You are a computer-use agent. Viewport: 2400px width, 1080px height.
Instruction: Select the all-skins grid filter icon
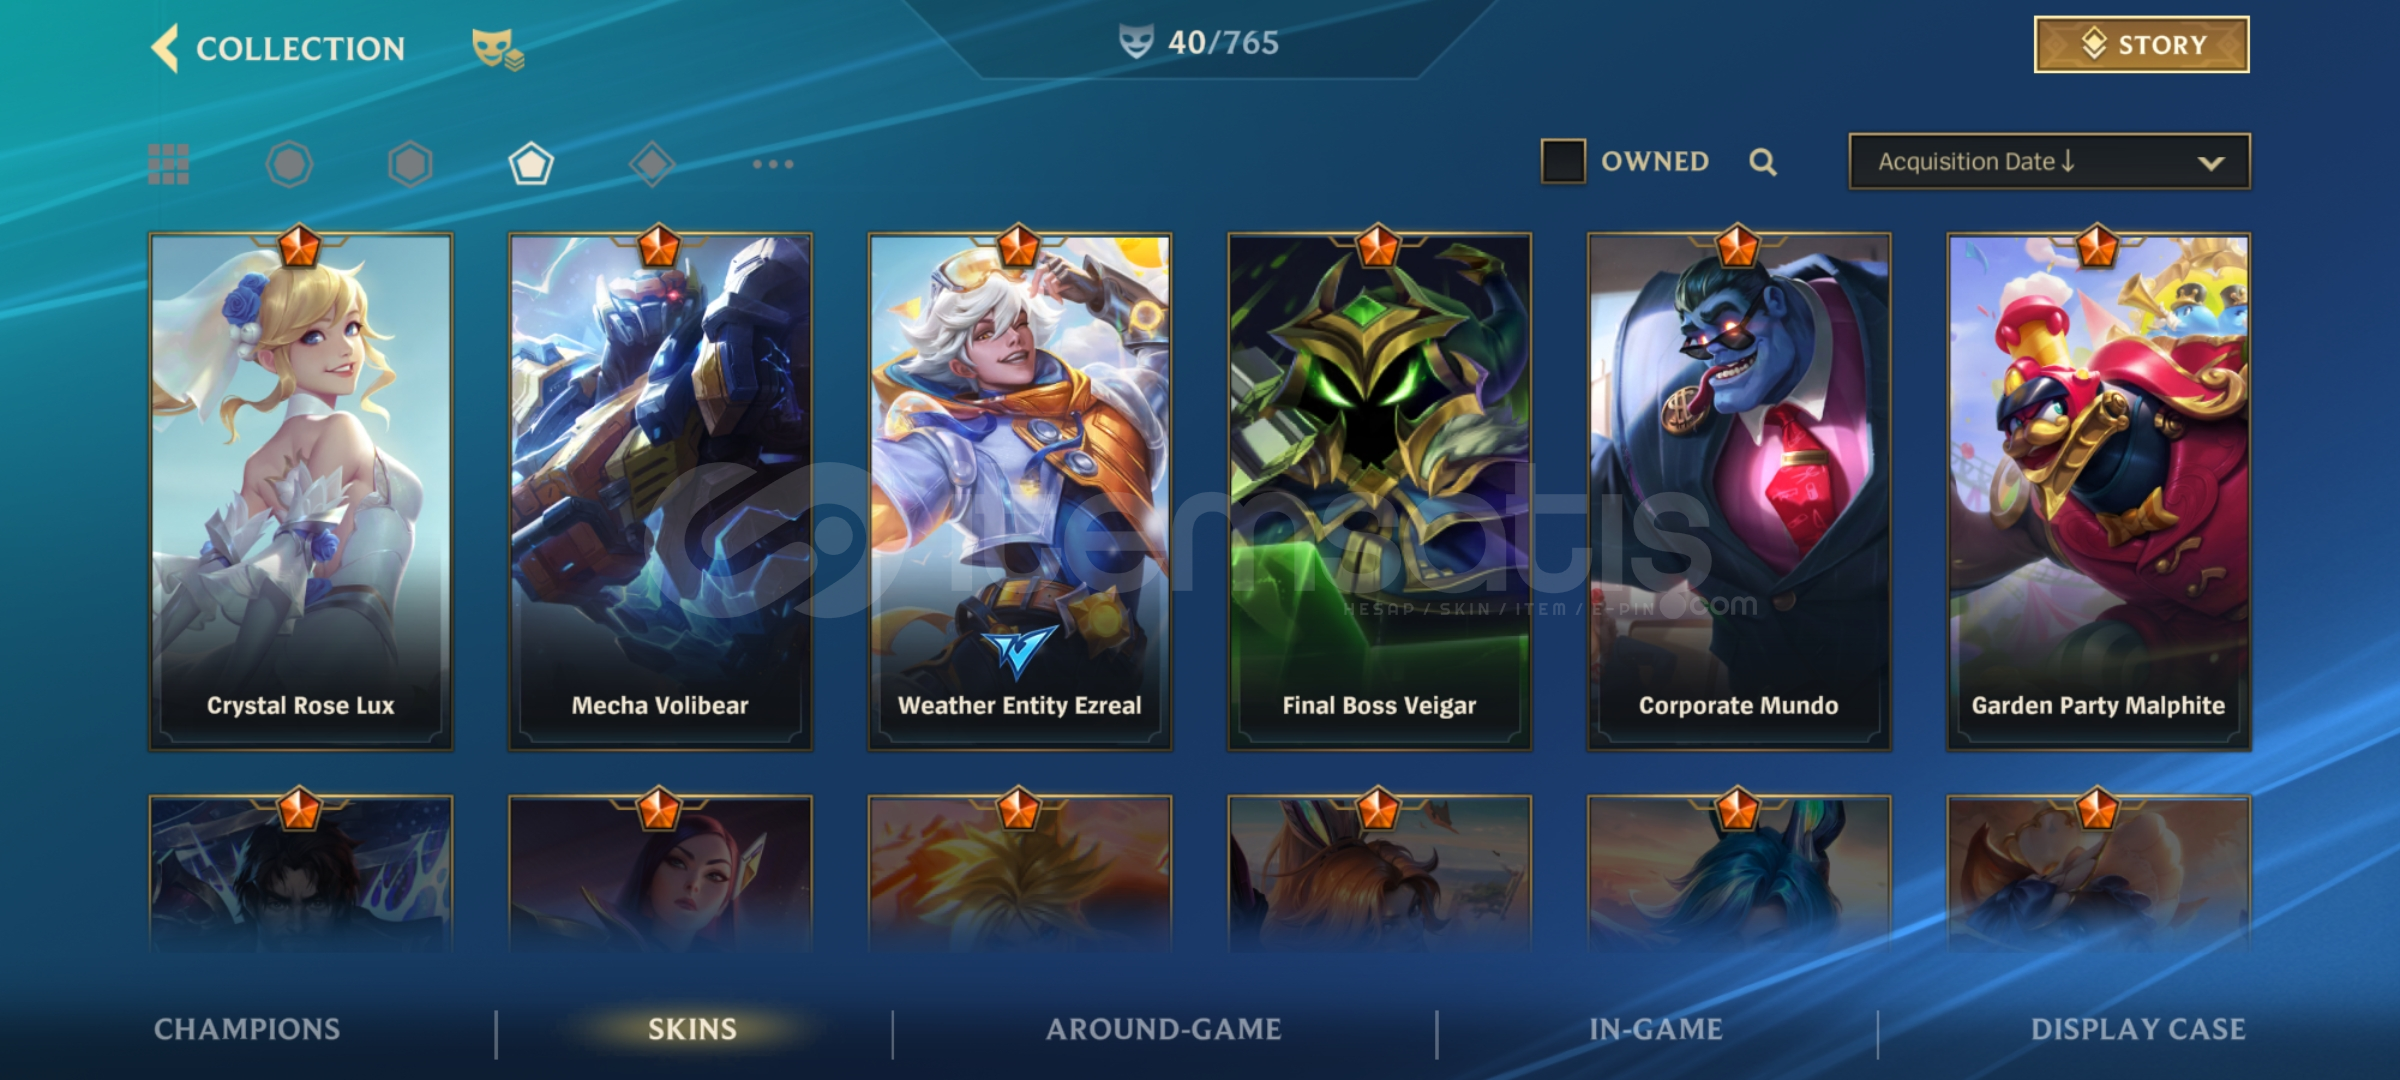point(169,164)
